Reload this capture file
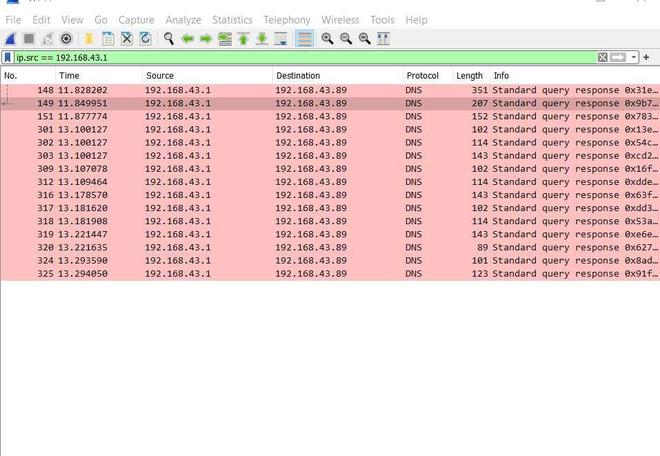Image resolution: width=660 pixels, height=456 pixels. click(x=145, y=39)
